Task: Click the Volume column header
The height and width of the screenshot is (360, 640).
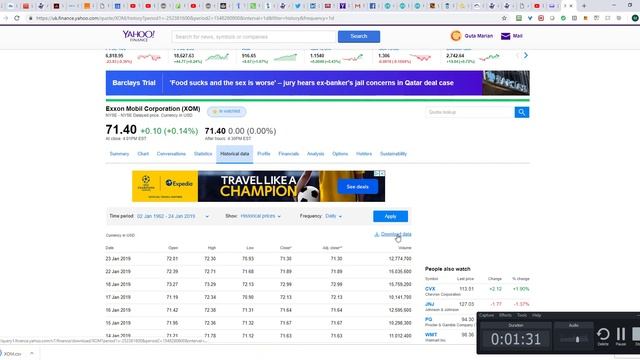Action: (405, 248)
